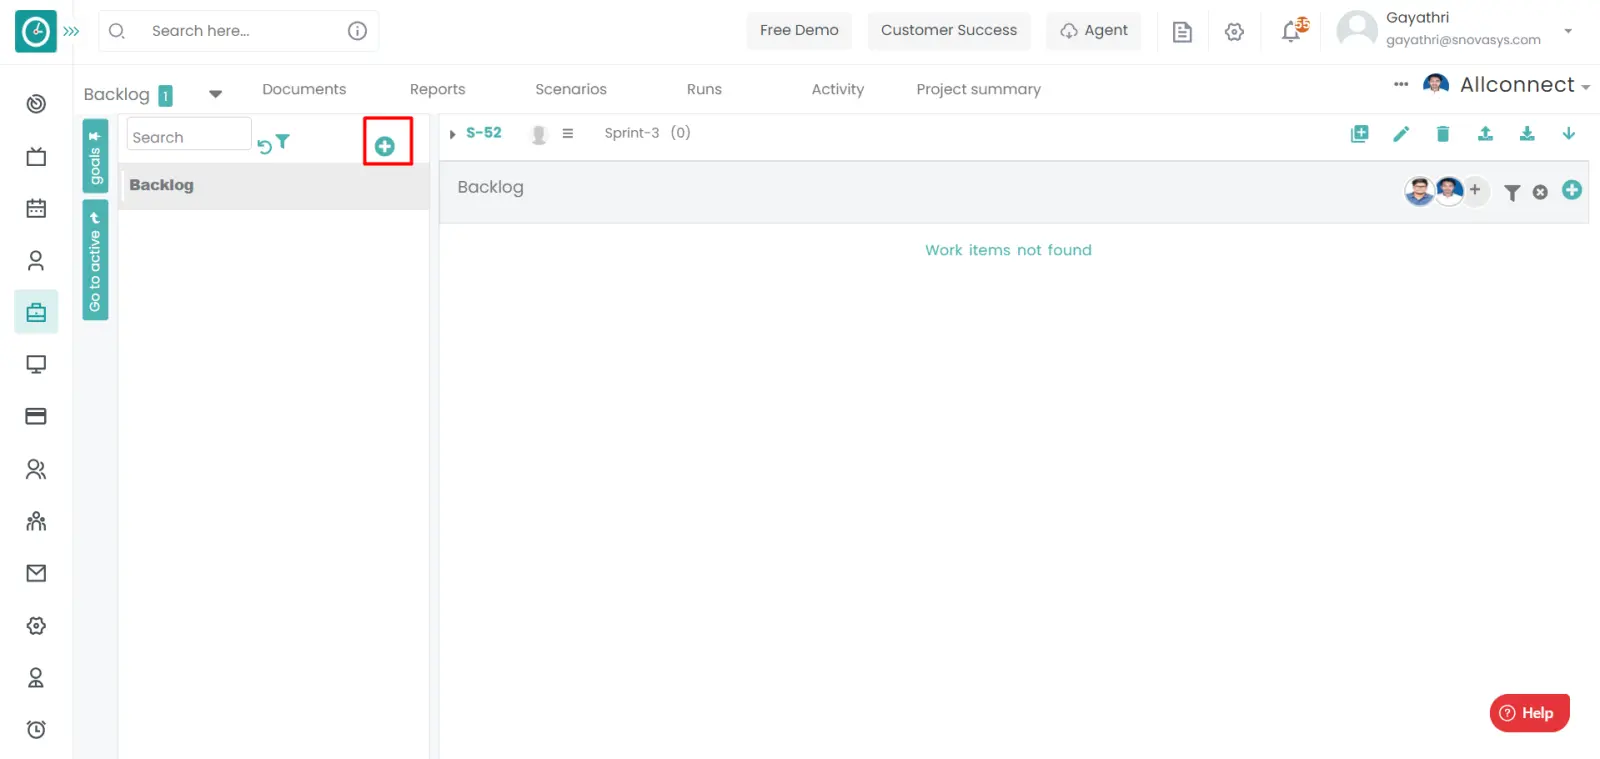Click the sprint Search input field

pyautogui.click(x=188, y=137)
